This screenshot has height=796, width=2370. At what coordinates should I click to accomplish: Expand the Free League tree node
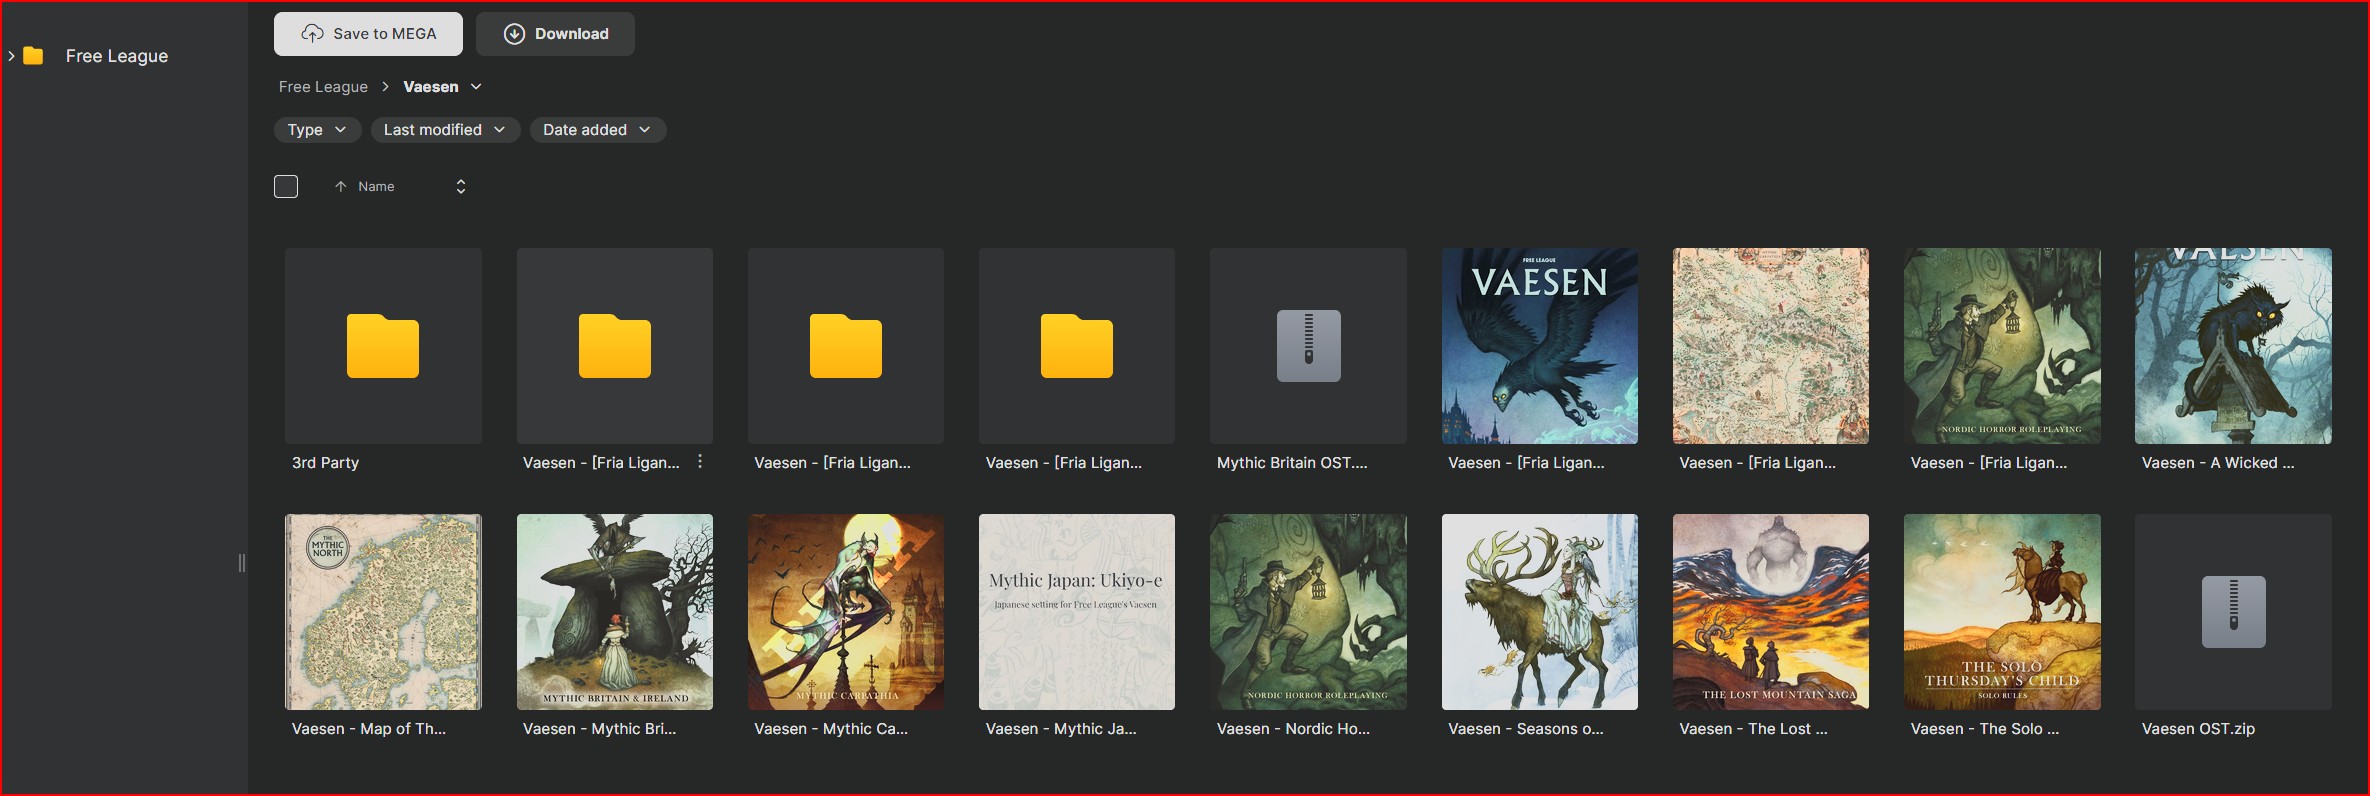[11, 56]
